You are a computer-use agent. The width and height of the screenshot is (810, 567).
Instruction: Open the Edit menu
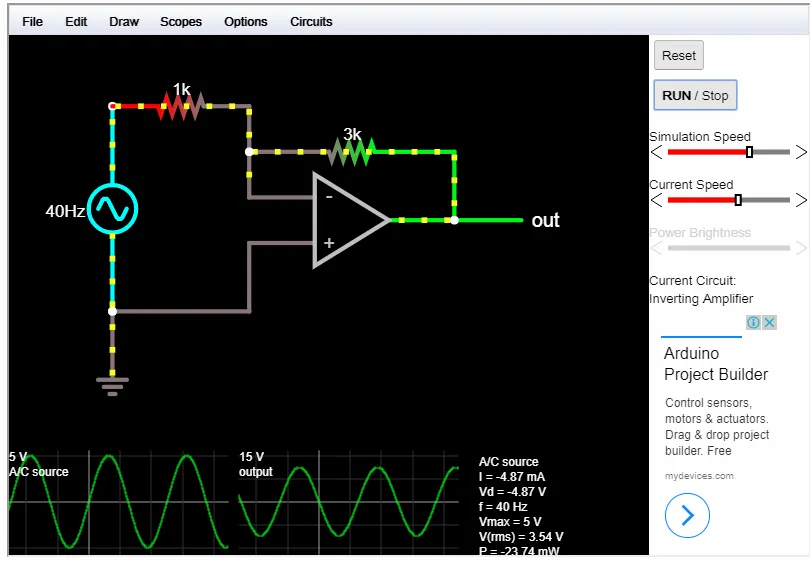coord(76,22)
